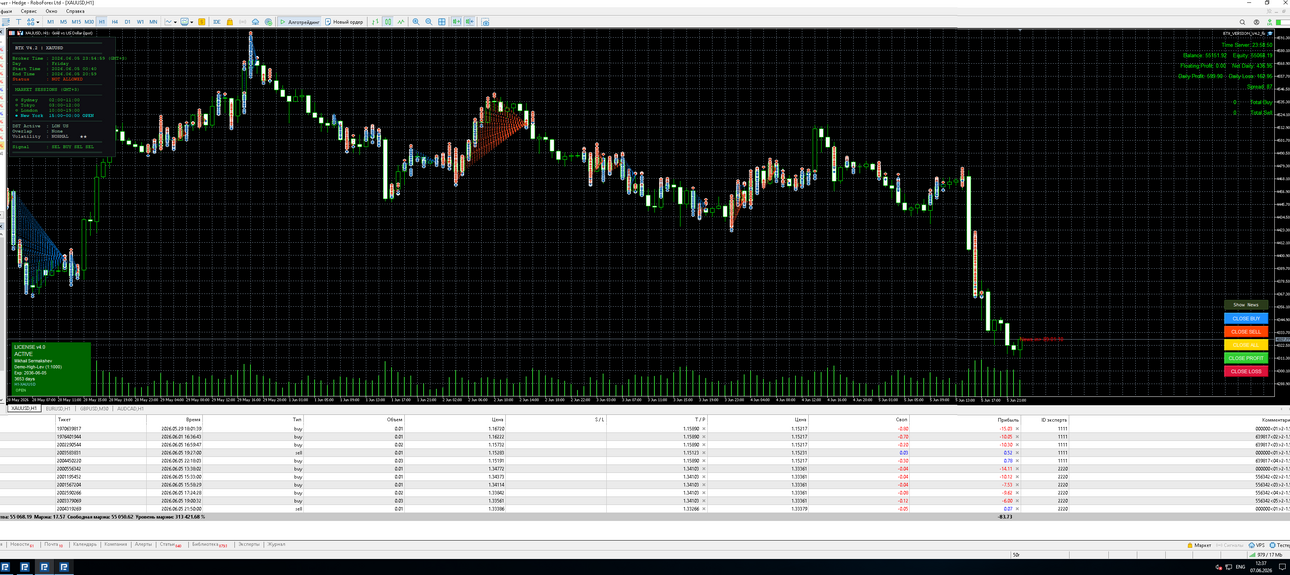Open the Новости terminal tab
Screen dimensions: 1290x575
click(21, 544)
